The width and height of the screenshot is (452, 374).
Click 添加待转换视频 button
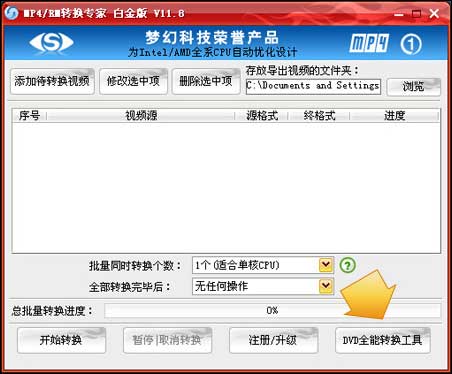pos(52,81)
